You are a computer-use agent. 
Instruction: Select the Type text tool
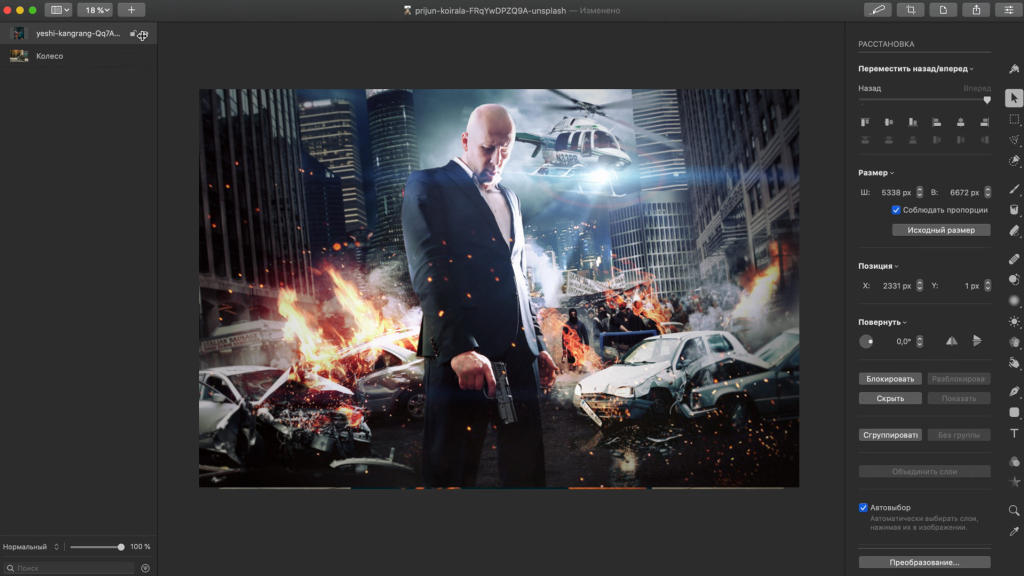pyautogui.click(x=1014, y=434)
